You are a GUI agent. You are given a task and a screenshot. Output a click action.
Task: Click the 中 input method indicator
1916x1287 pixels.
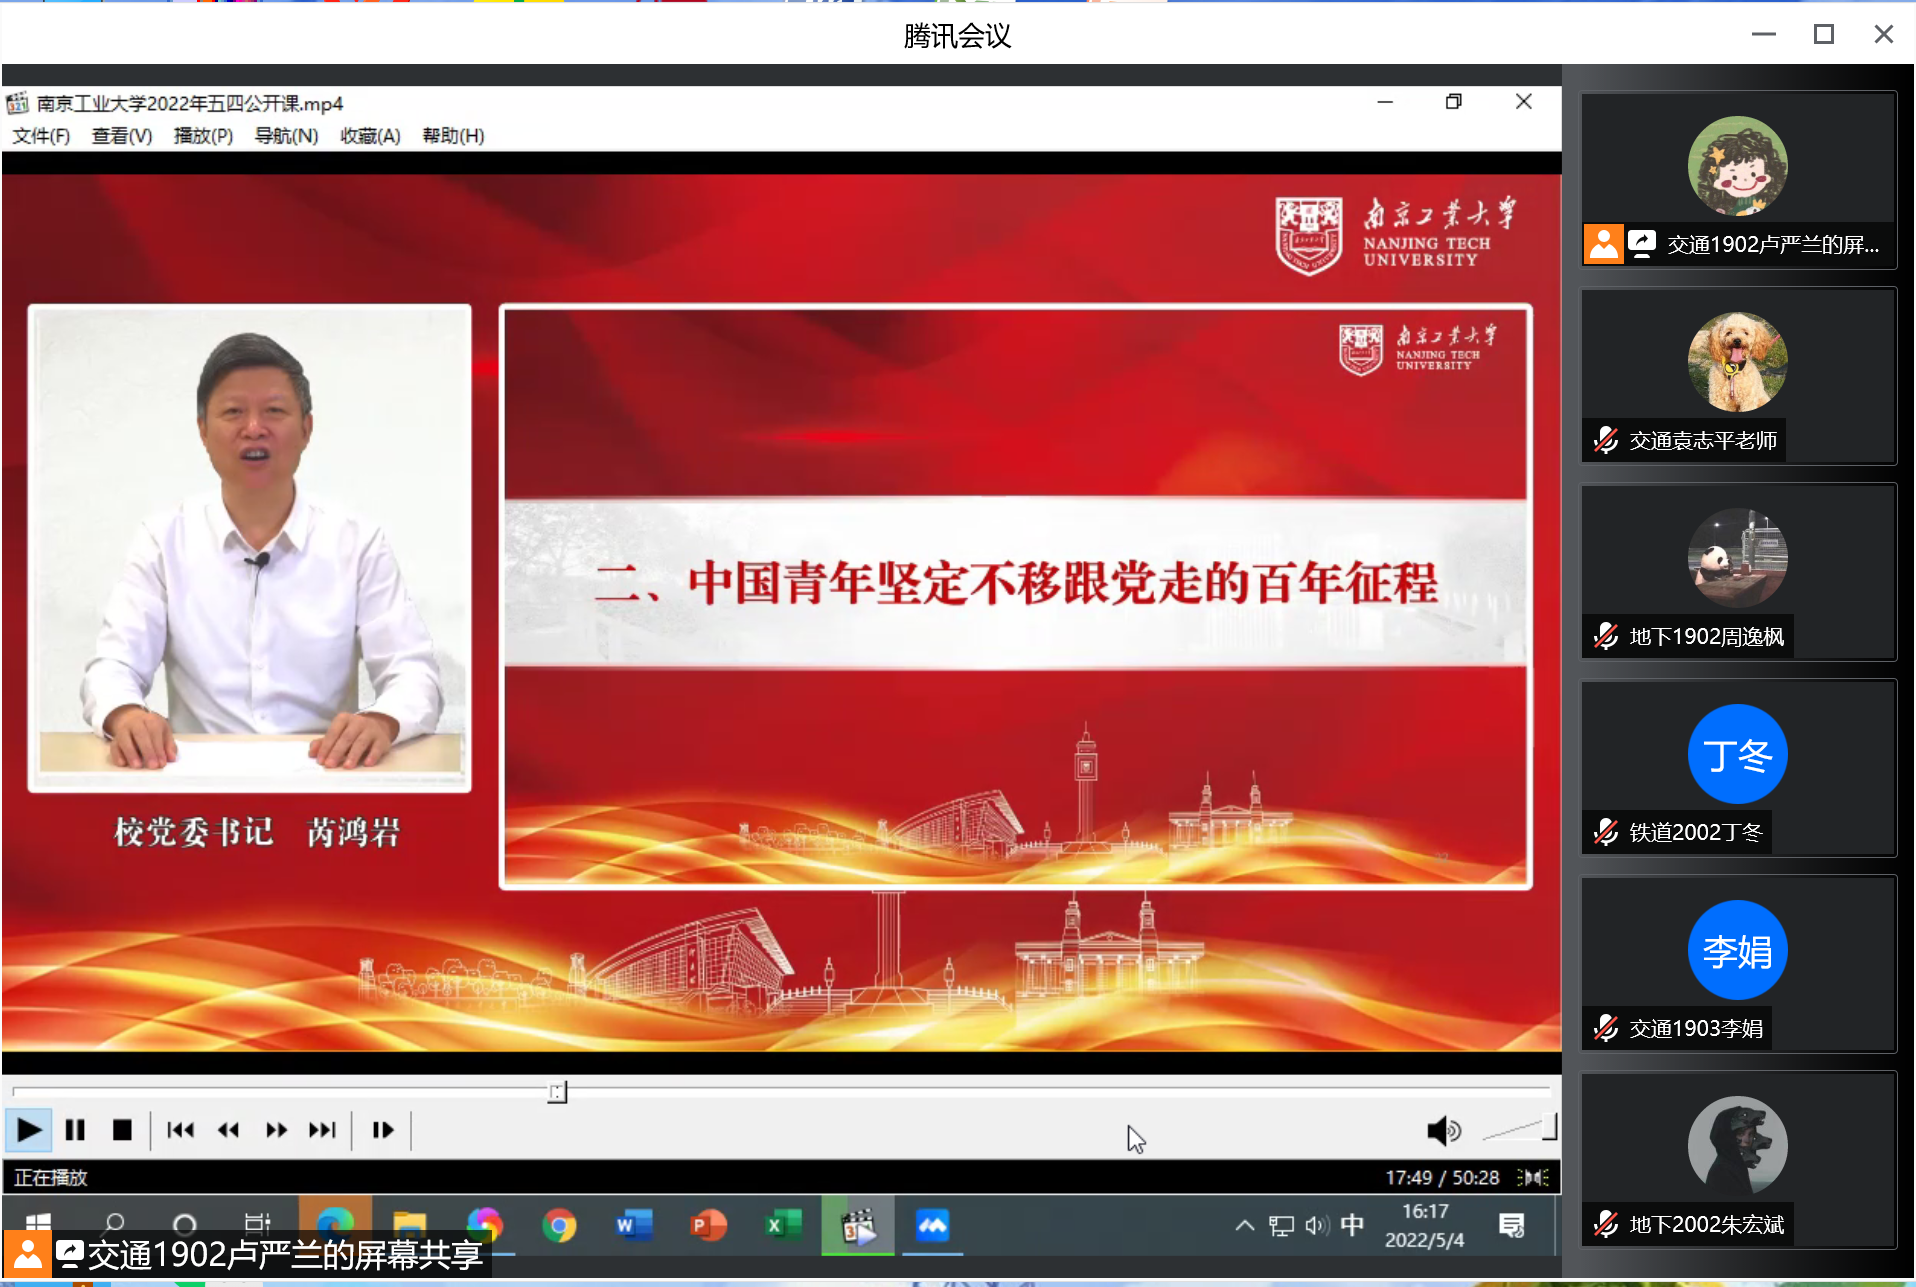1352,1225
